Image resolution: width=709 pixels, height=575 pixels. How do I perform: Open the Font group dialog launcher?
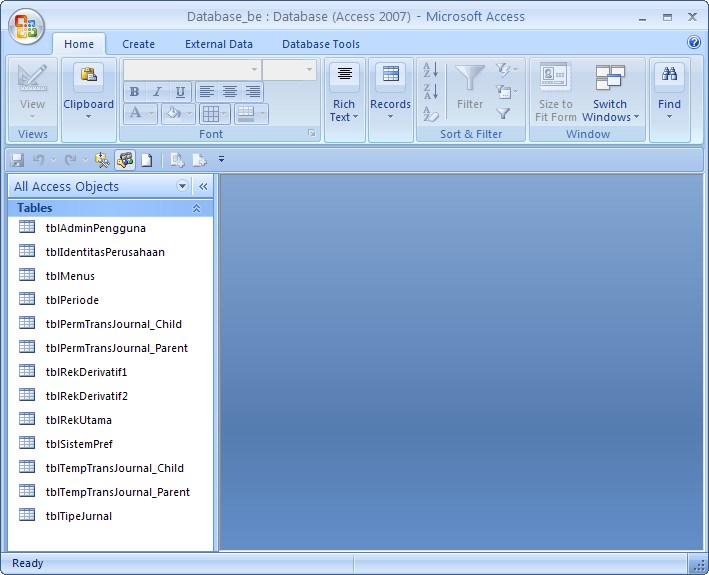(x=312, y=133)
